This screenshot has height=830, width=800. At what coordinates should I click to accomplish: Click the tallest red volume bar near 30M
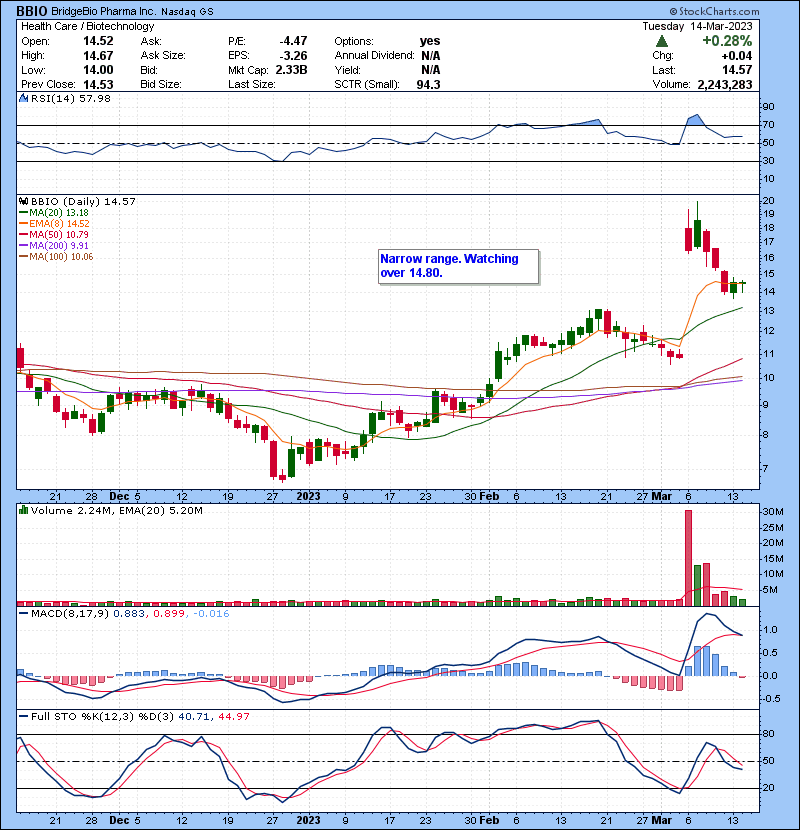point(688,558)
